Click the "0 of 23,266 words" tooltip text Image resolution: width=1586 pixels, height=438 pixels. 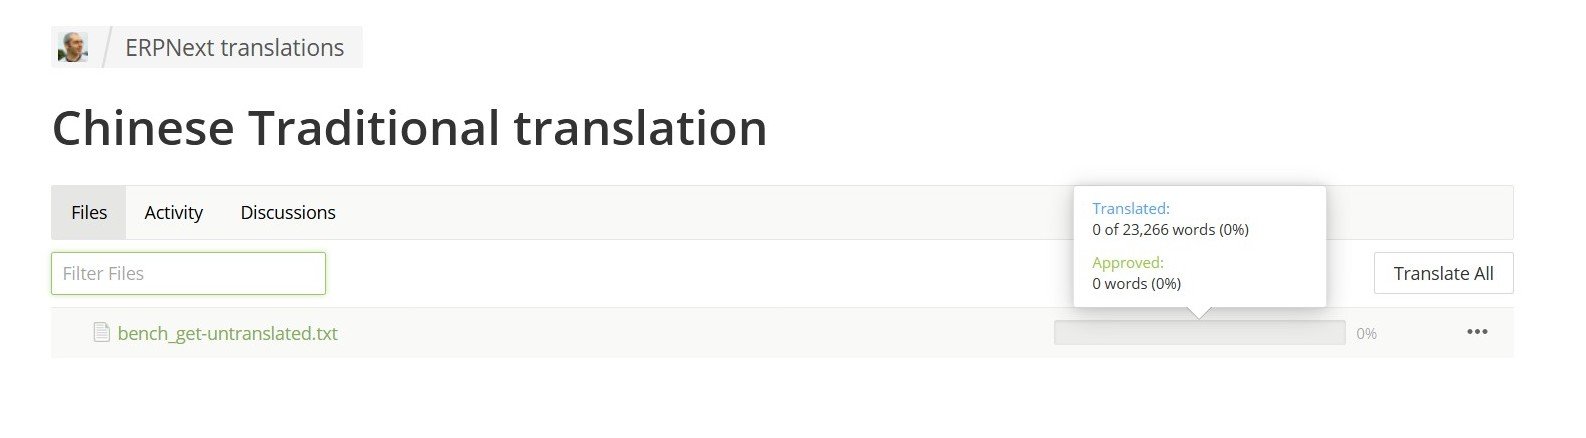[1170, 230]
